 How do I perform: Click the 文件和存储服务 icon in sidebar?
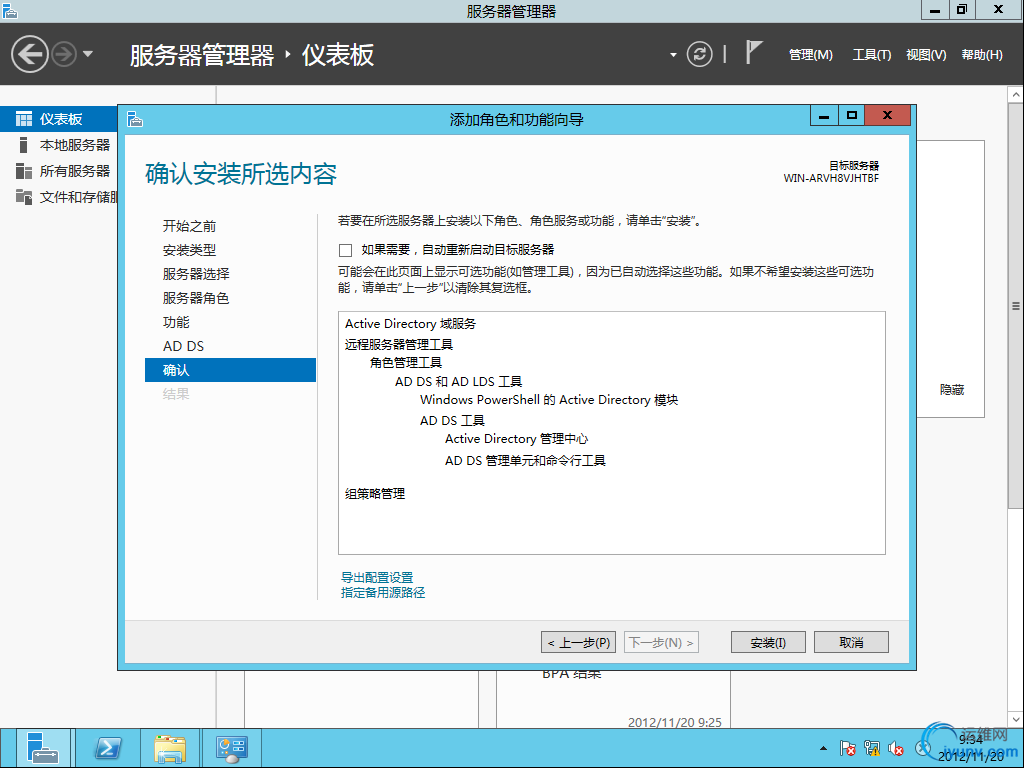pyautogui.click(x=24, y=197)
